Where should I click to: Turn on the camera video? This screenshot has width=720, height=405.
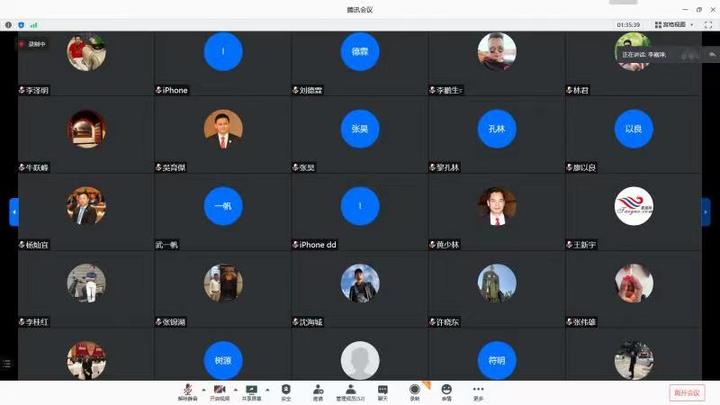coord(218,390)
